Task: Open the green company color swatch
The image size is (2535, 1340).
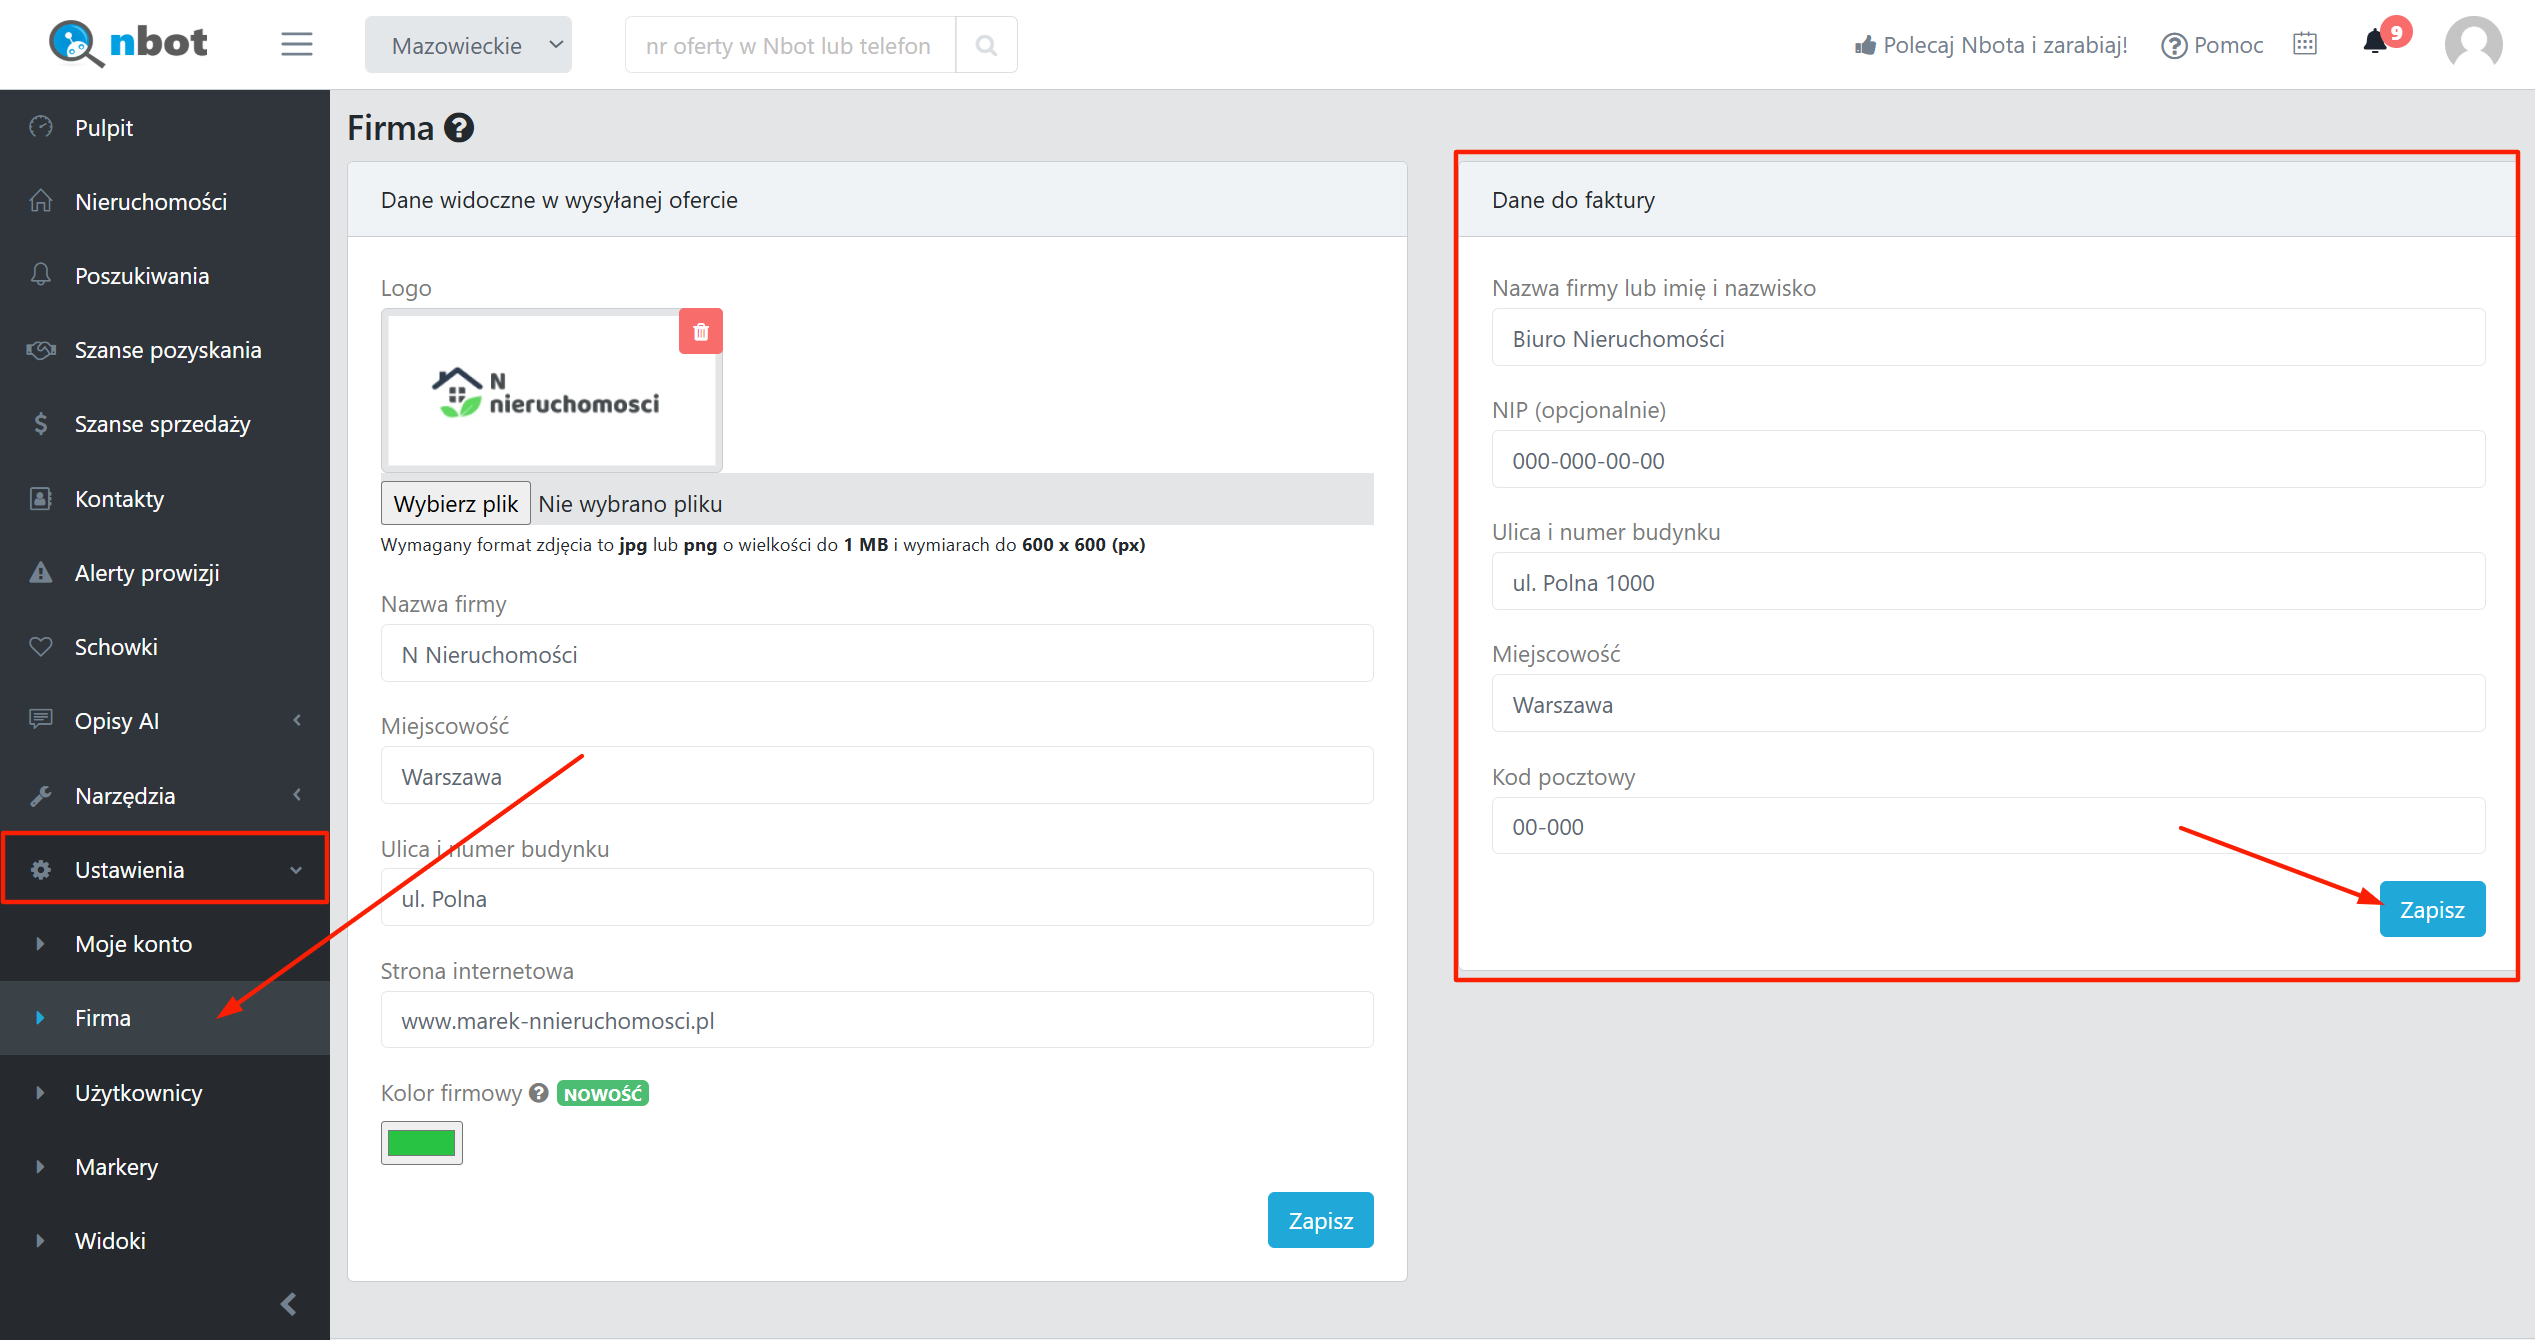Action: (421, 1143)
